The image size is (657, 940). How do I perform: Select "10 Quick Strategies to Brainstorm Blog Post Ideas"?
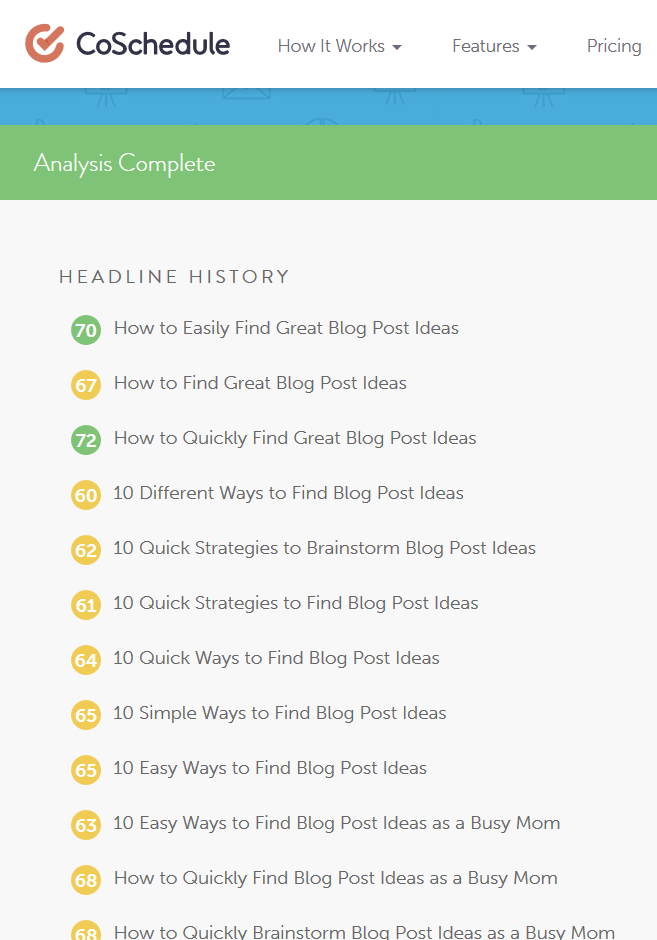[324, 548]
